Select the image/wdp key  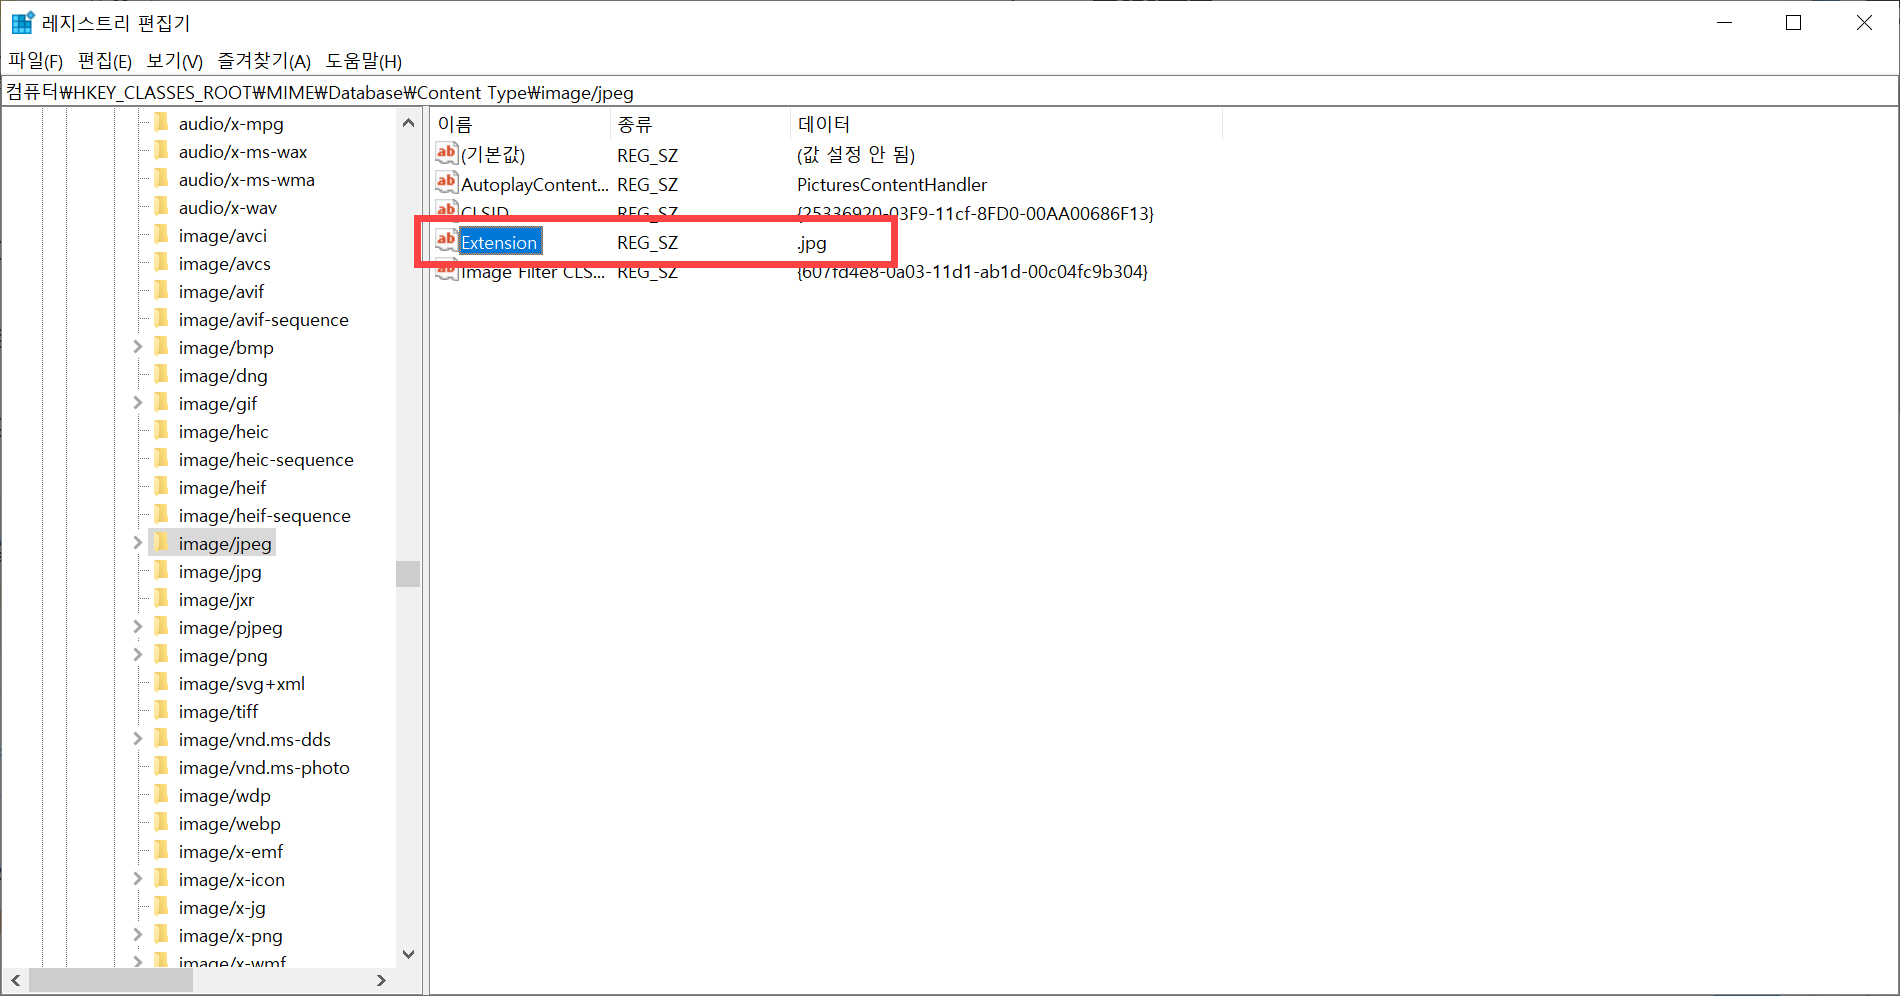[225, 796]
